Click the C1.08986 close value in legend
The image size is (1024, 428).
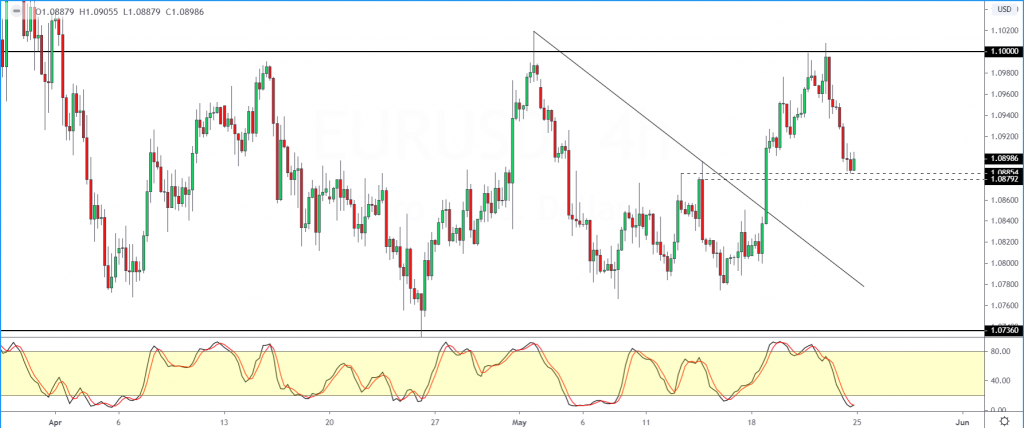coord(184,12)
